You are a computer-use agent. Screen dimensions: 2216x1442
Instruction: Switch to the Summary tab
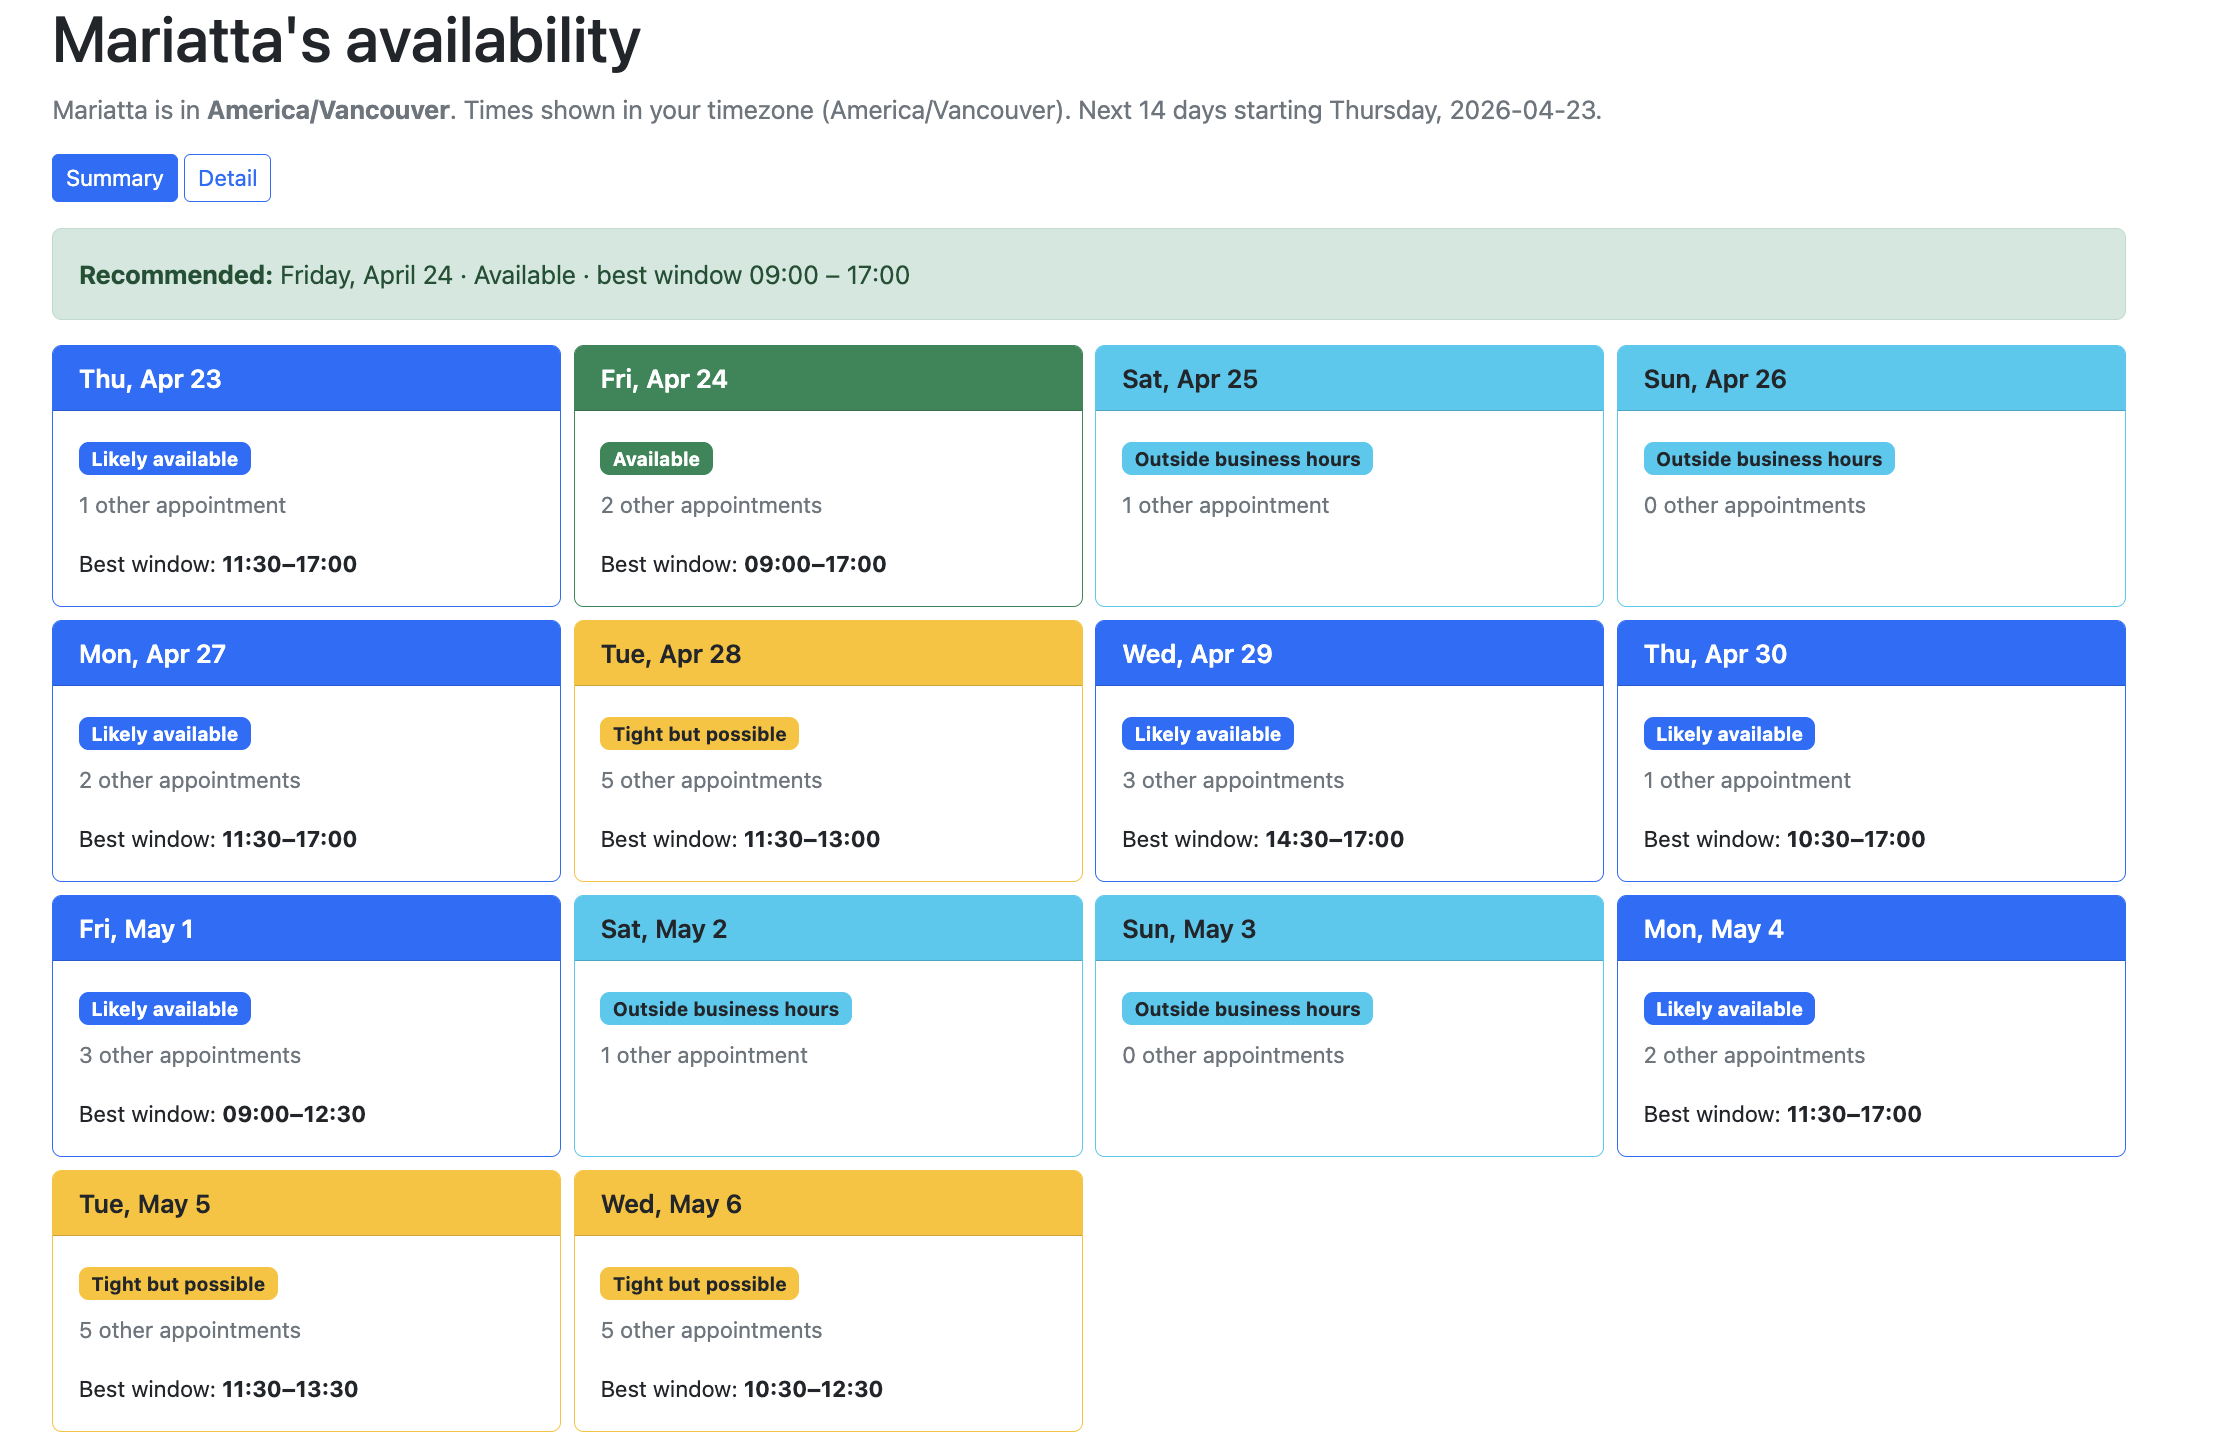pos(114,178)
